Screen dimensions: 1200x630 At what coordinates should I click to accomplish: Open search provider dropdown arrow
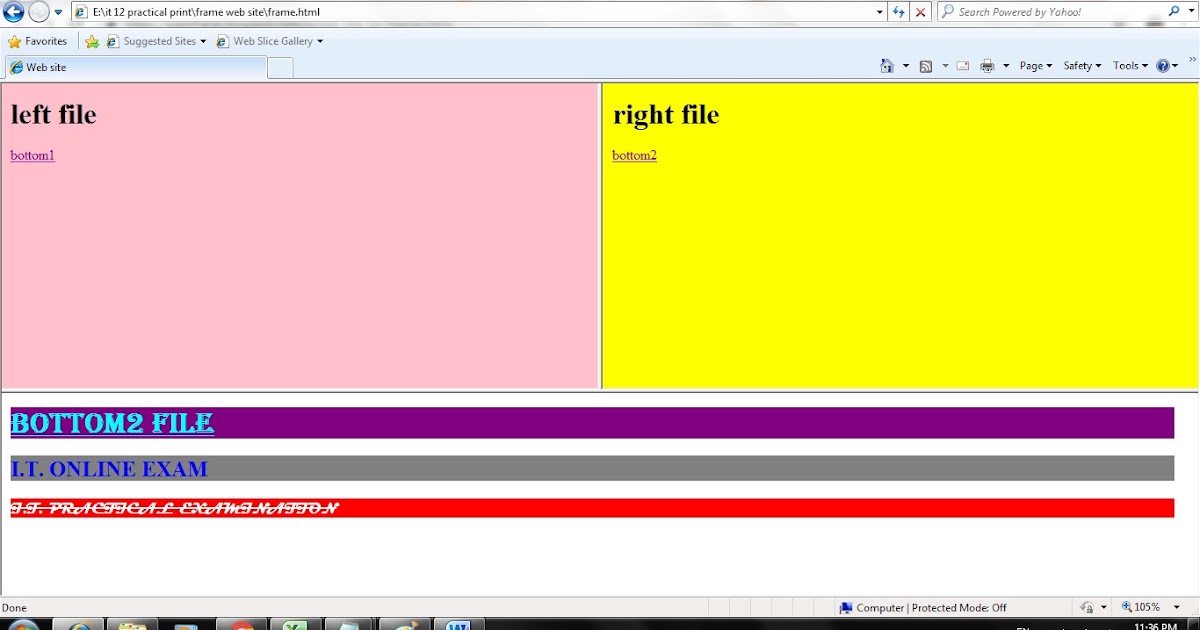tap(1190, 12)
